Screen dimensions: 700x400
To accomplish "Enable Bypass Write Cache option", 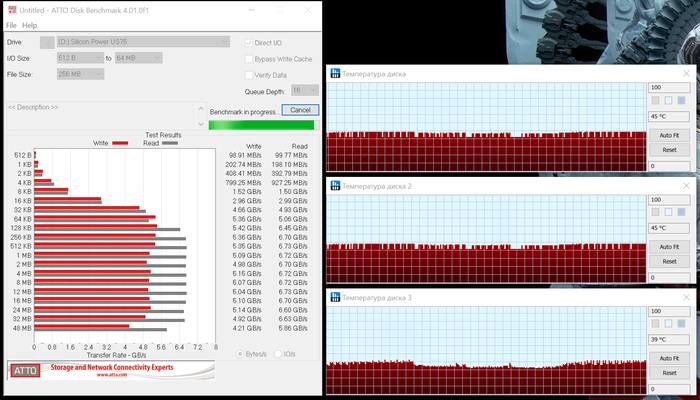I will click(x=249, y=59).
